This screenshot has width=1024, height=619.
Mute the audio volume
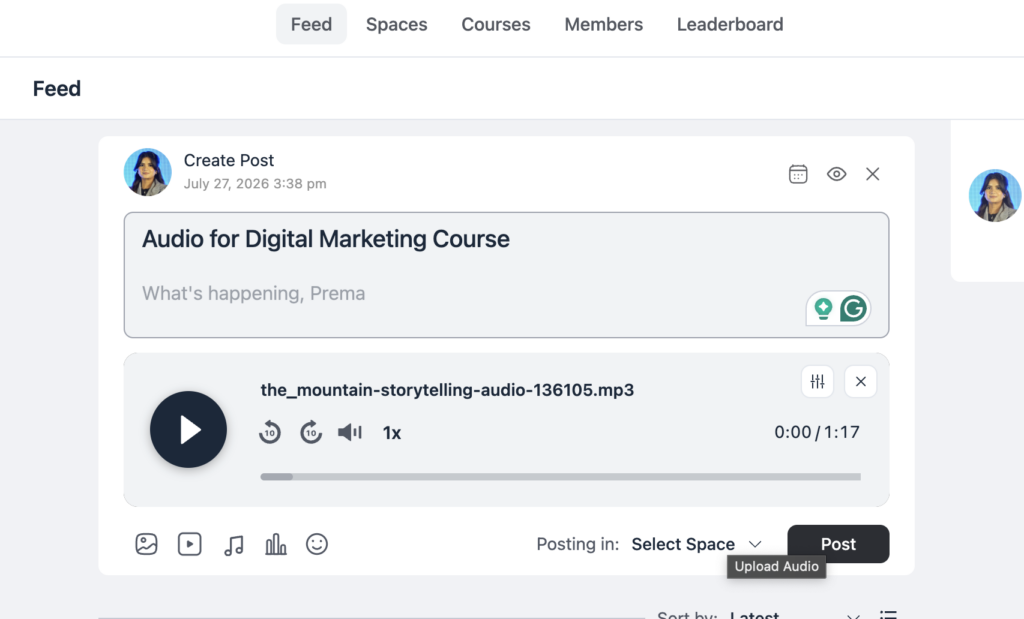point(350,432)
